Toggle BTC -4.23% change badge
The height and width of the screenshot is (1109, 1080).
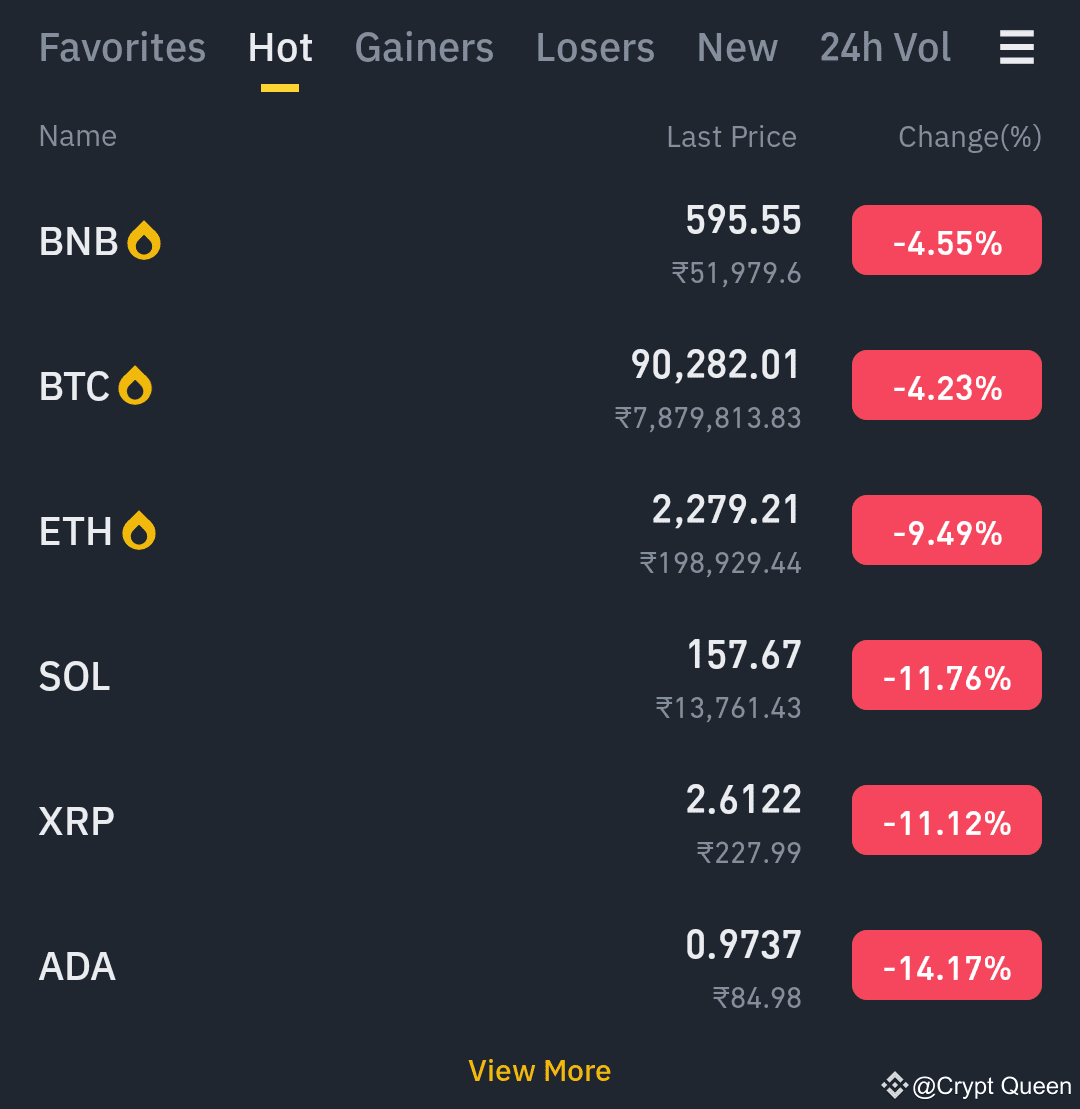(946, 385)
